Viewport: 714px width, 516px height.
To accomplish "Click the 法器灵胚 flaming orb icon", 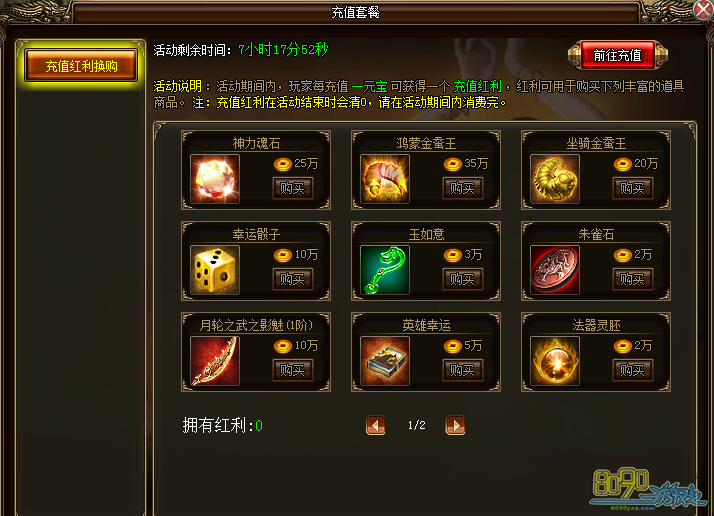I will (x=555, y=361).
